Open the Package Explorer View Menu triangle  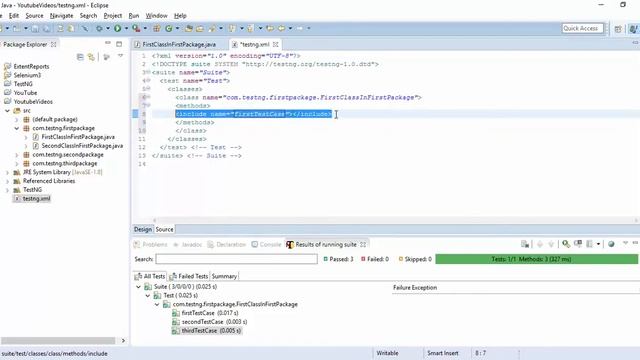coord(120,56)
